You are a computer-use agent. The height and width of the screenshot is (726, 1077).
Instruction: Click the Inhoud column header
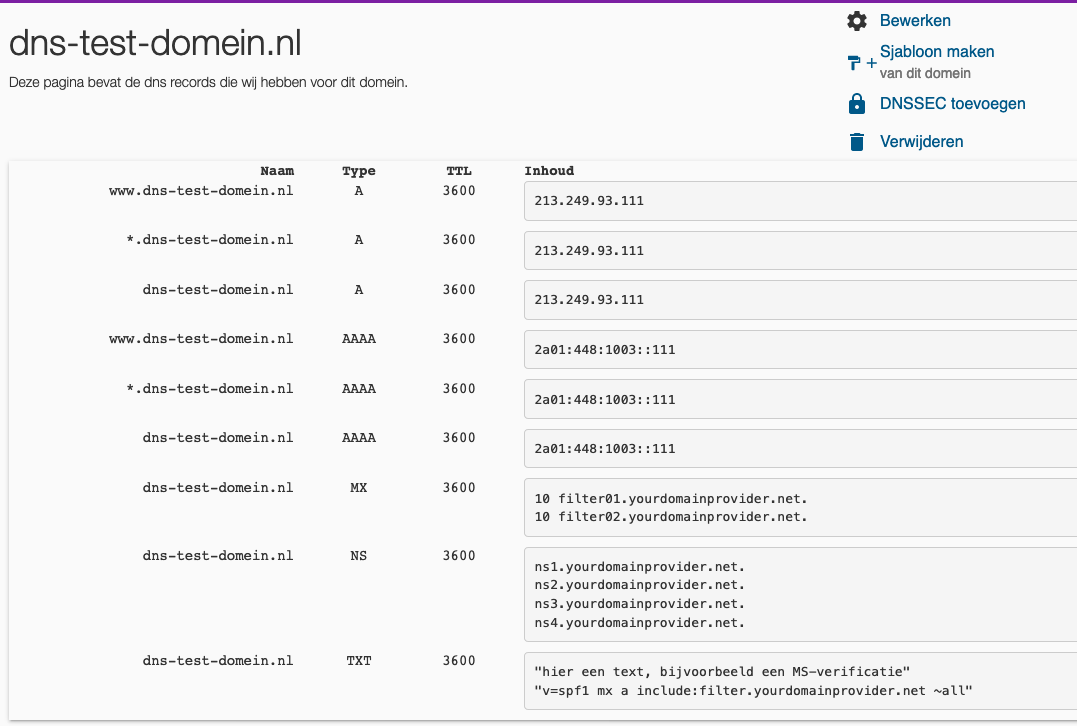point(549,171)
